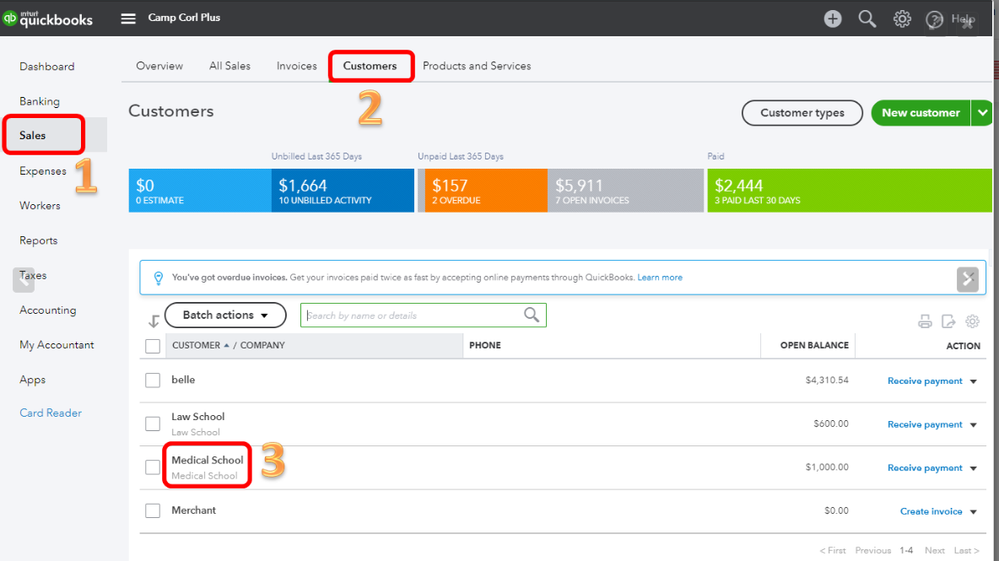Select all customers checkbox in header
Screen dimensions: 999x561
tap(152, 346)
